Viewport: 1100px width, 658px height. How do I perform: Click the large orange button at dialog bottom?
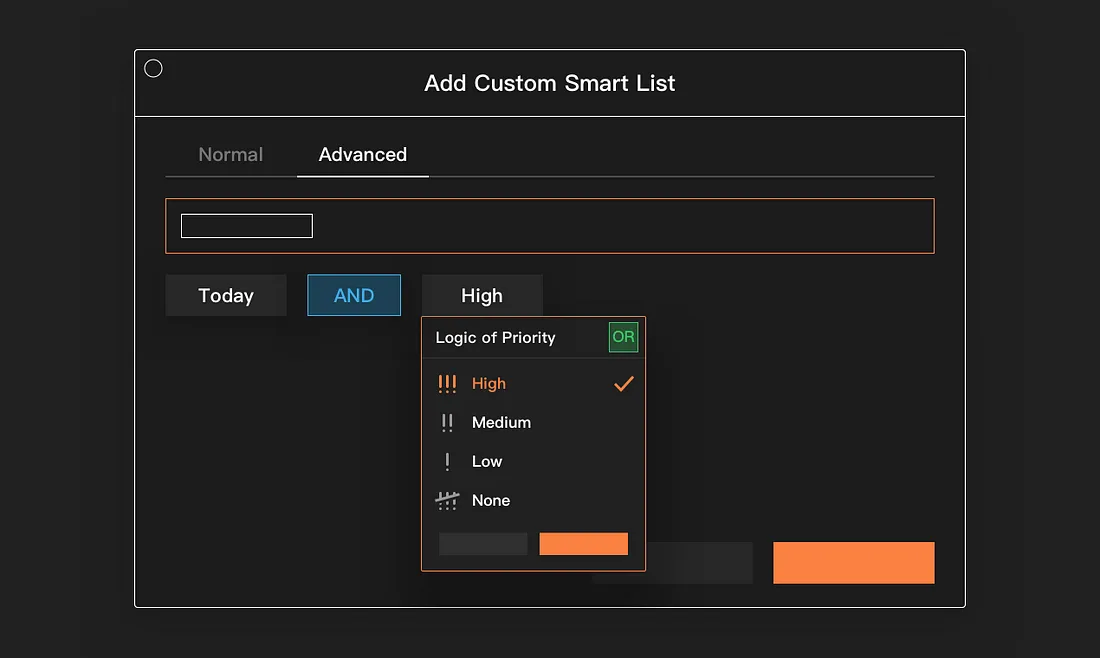pyautogui.click(x=853, y=563)
